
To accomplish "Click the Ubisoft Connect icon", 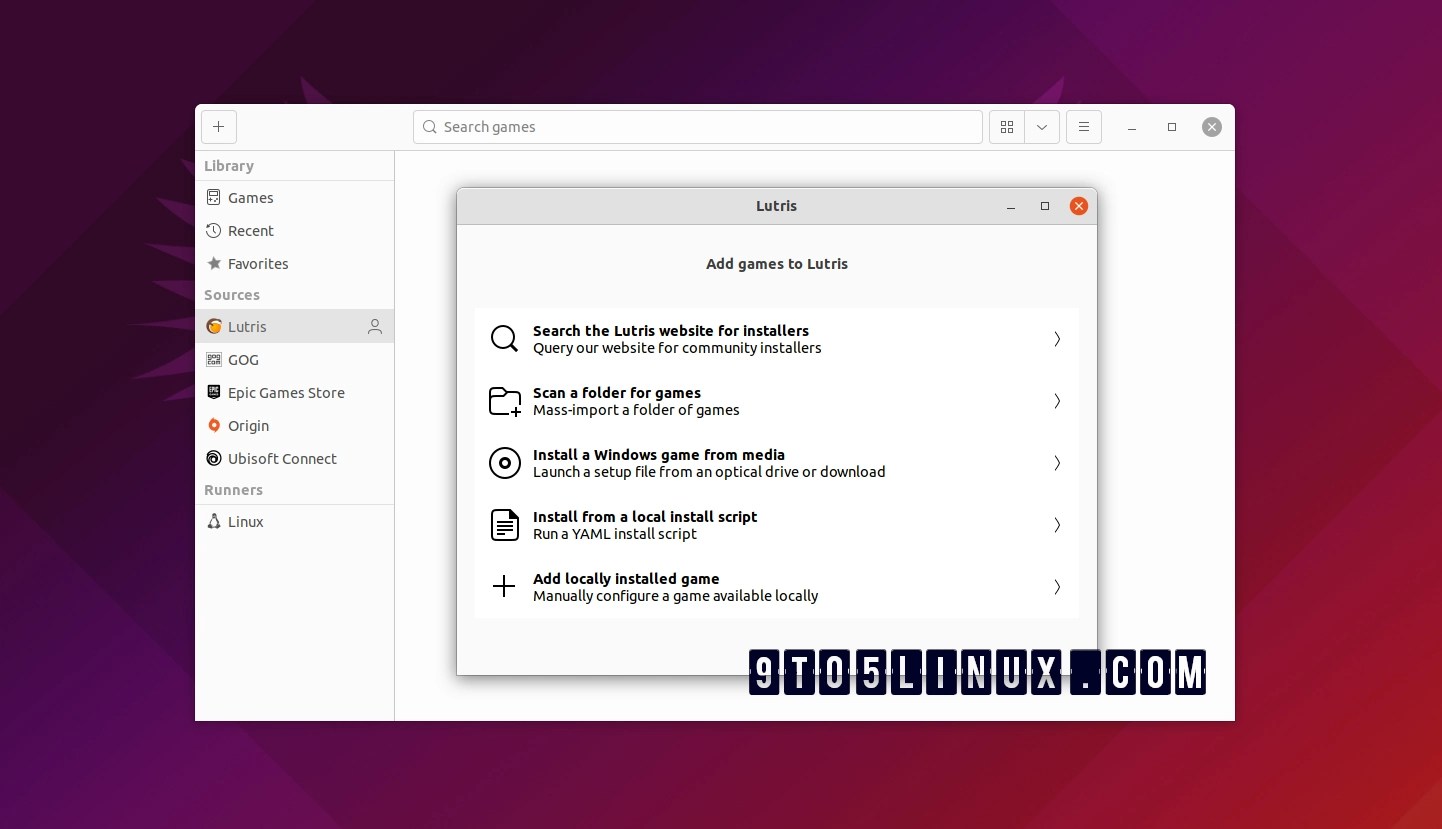I will coord(214,458).
